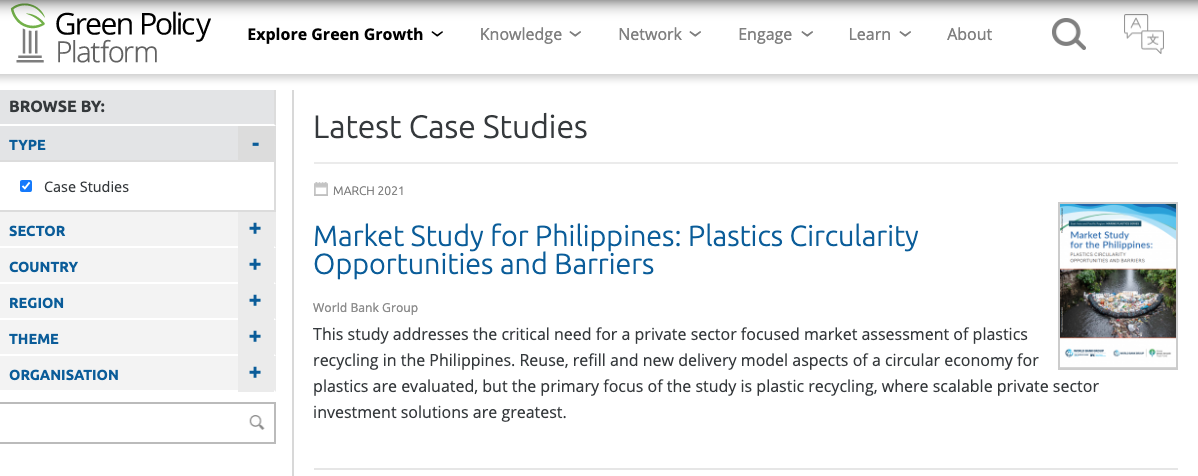
Task: Go to the About page
Action: coord(969,35)
